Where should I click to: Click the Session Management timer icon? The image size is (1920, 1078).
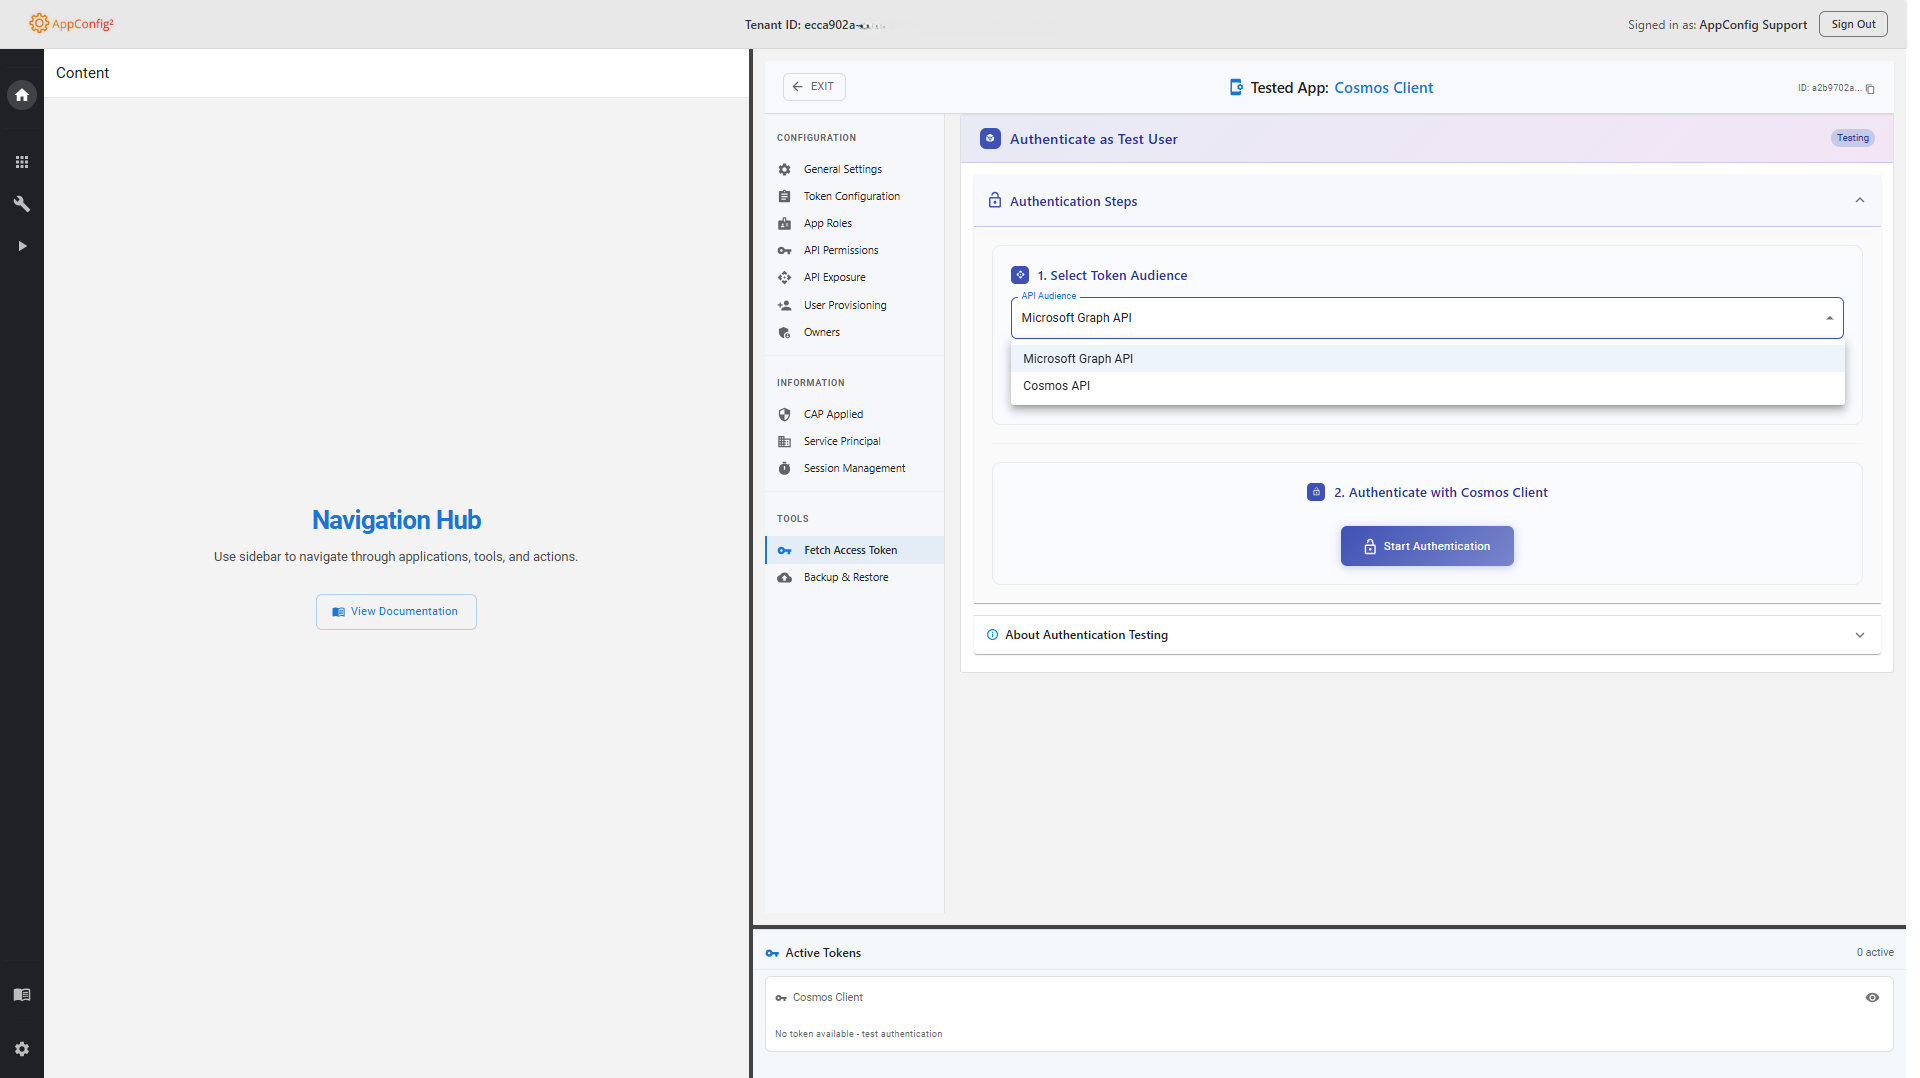point(785,469)
